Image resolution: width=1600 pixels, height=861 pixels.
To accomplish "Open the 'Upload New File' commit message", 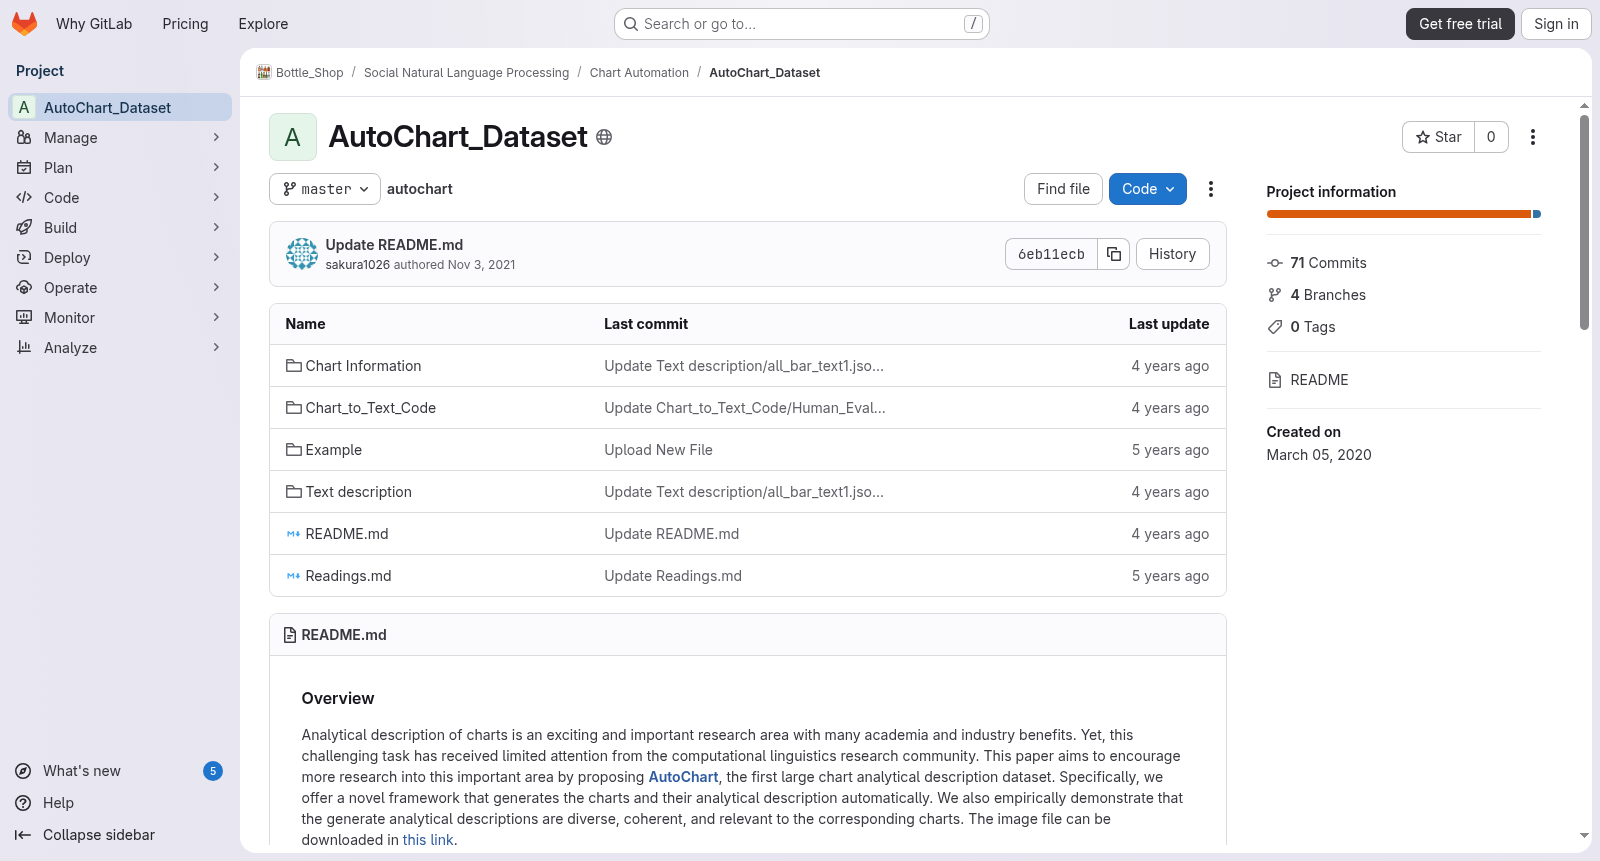I will (658, 450).
